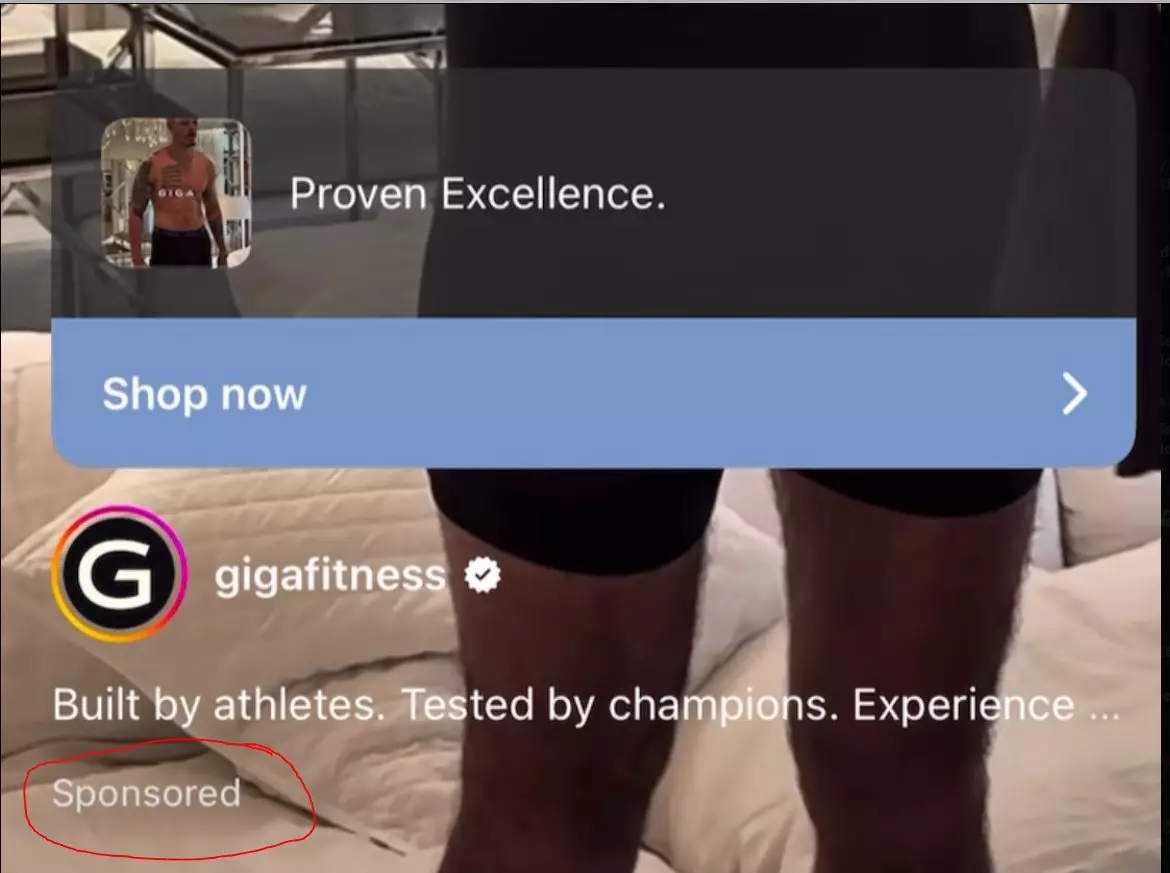Image resolution: width=1170 pixels, height=873 pixels.
Task: Click the verified badge beside gigafitness
Action: coord(482,575)
